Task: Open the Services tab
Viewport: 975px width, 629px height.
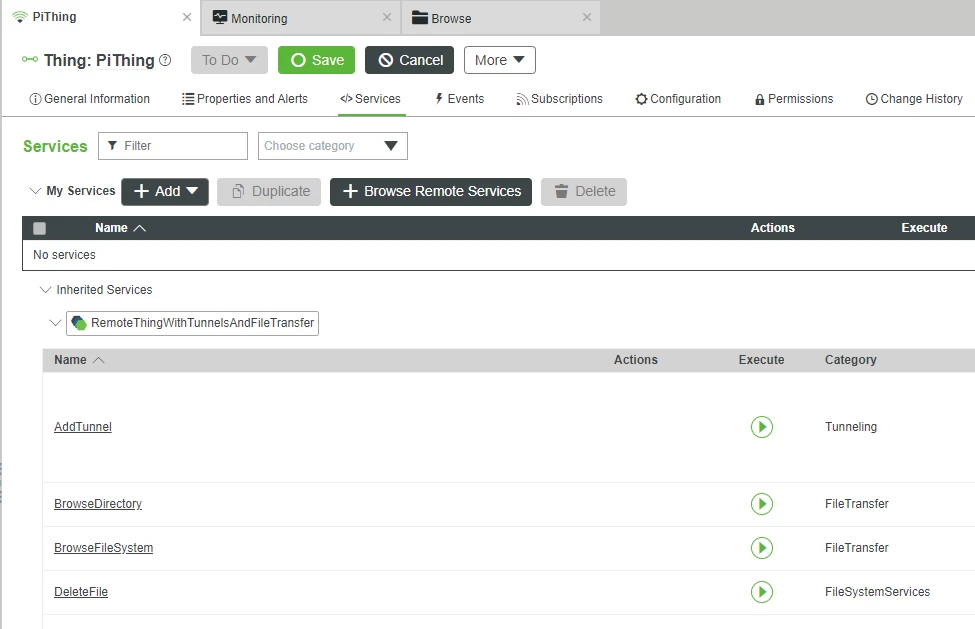Action: pyautogui.click(x=371, y=99)
